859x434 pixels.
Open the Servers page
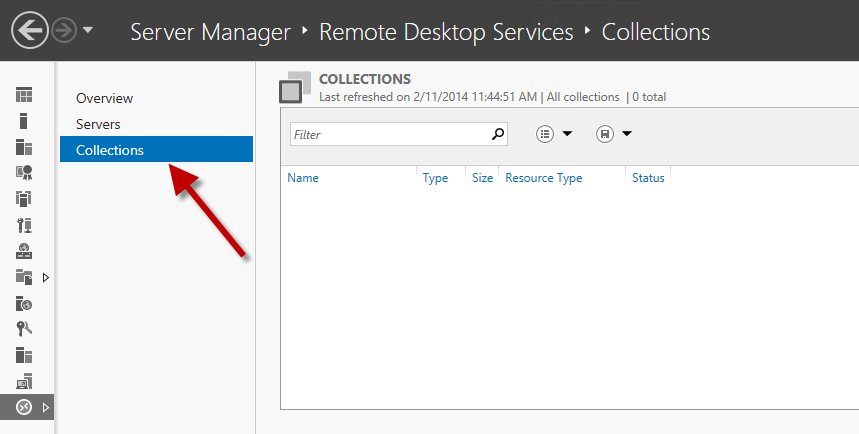98,124
